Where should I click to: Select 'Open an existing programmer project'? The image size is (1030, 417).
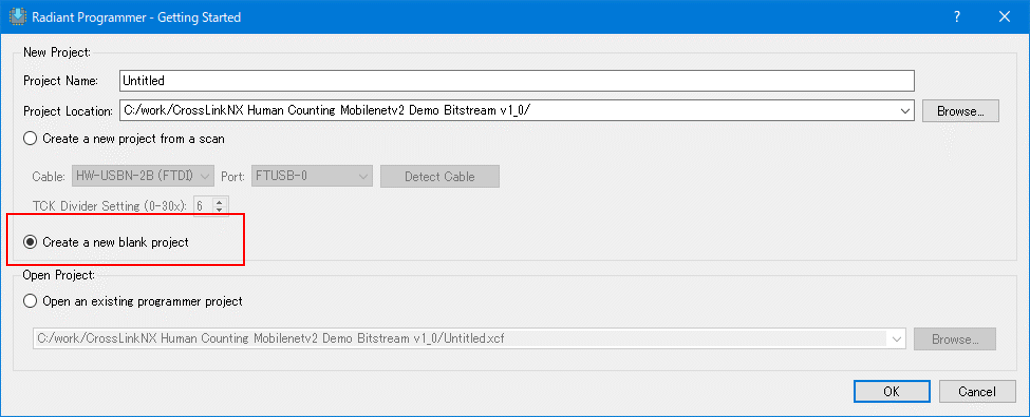pyautogui.click(x=133, y=301)
